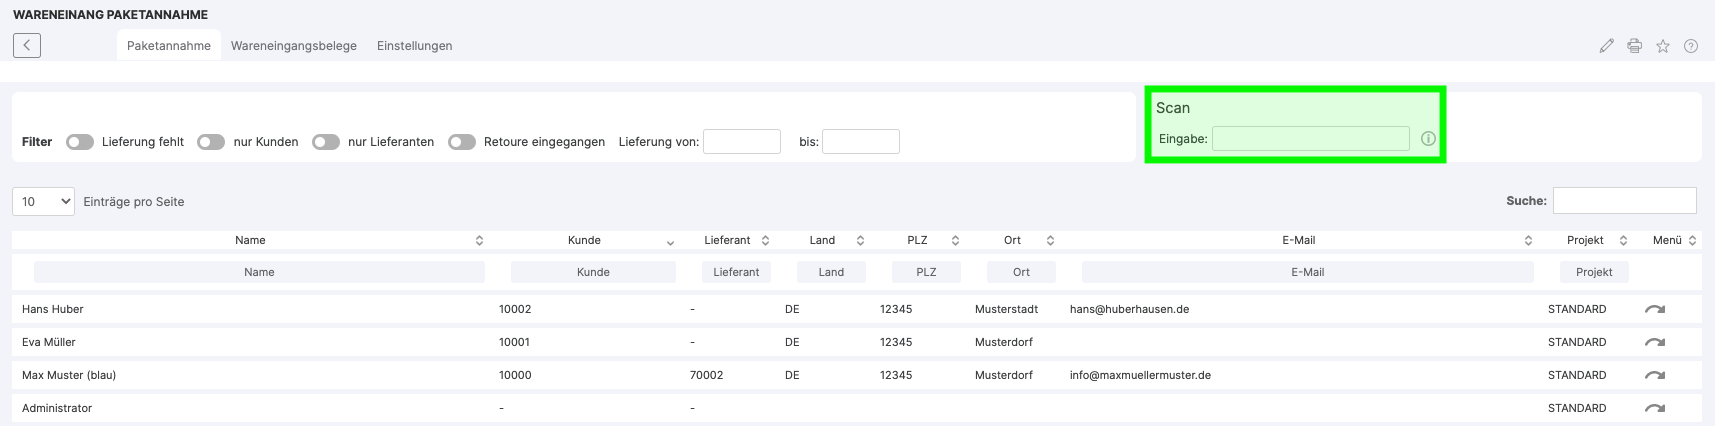
Task: Switch to Wareneingangsbelege tab
Action: (294, 46)
